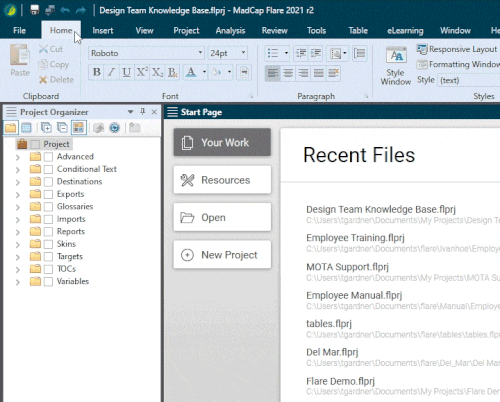Switch to the View ribbon tab
This screenshot has width=500, height=402.
point(144,31)
